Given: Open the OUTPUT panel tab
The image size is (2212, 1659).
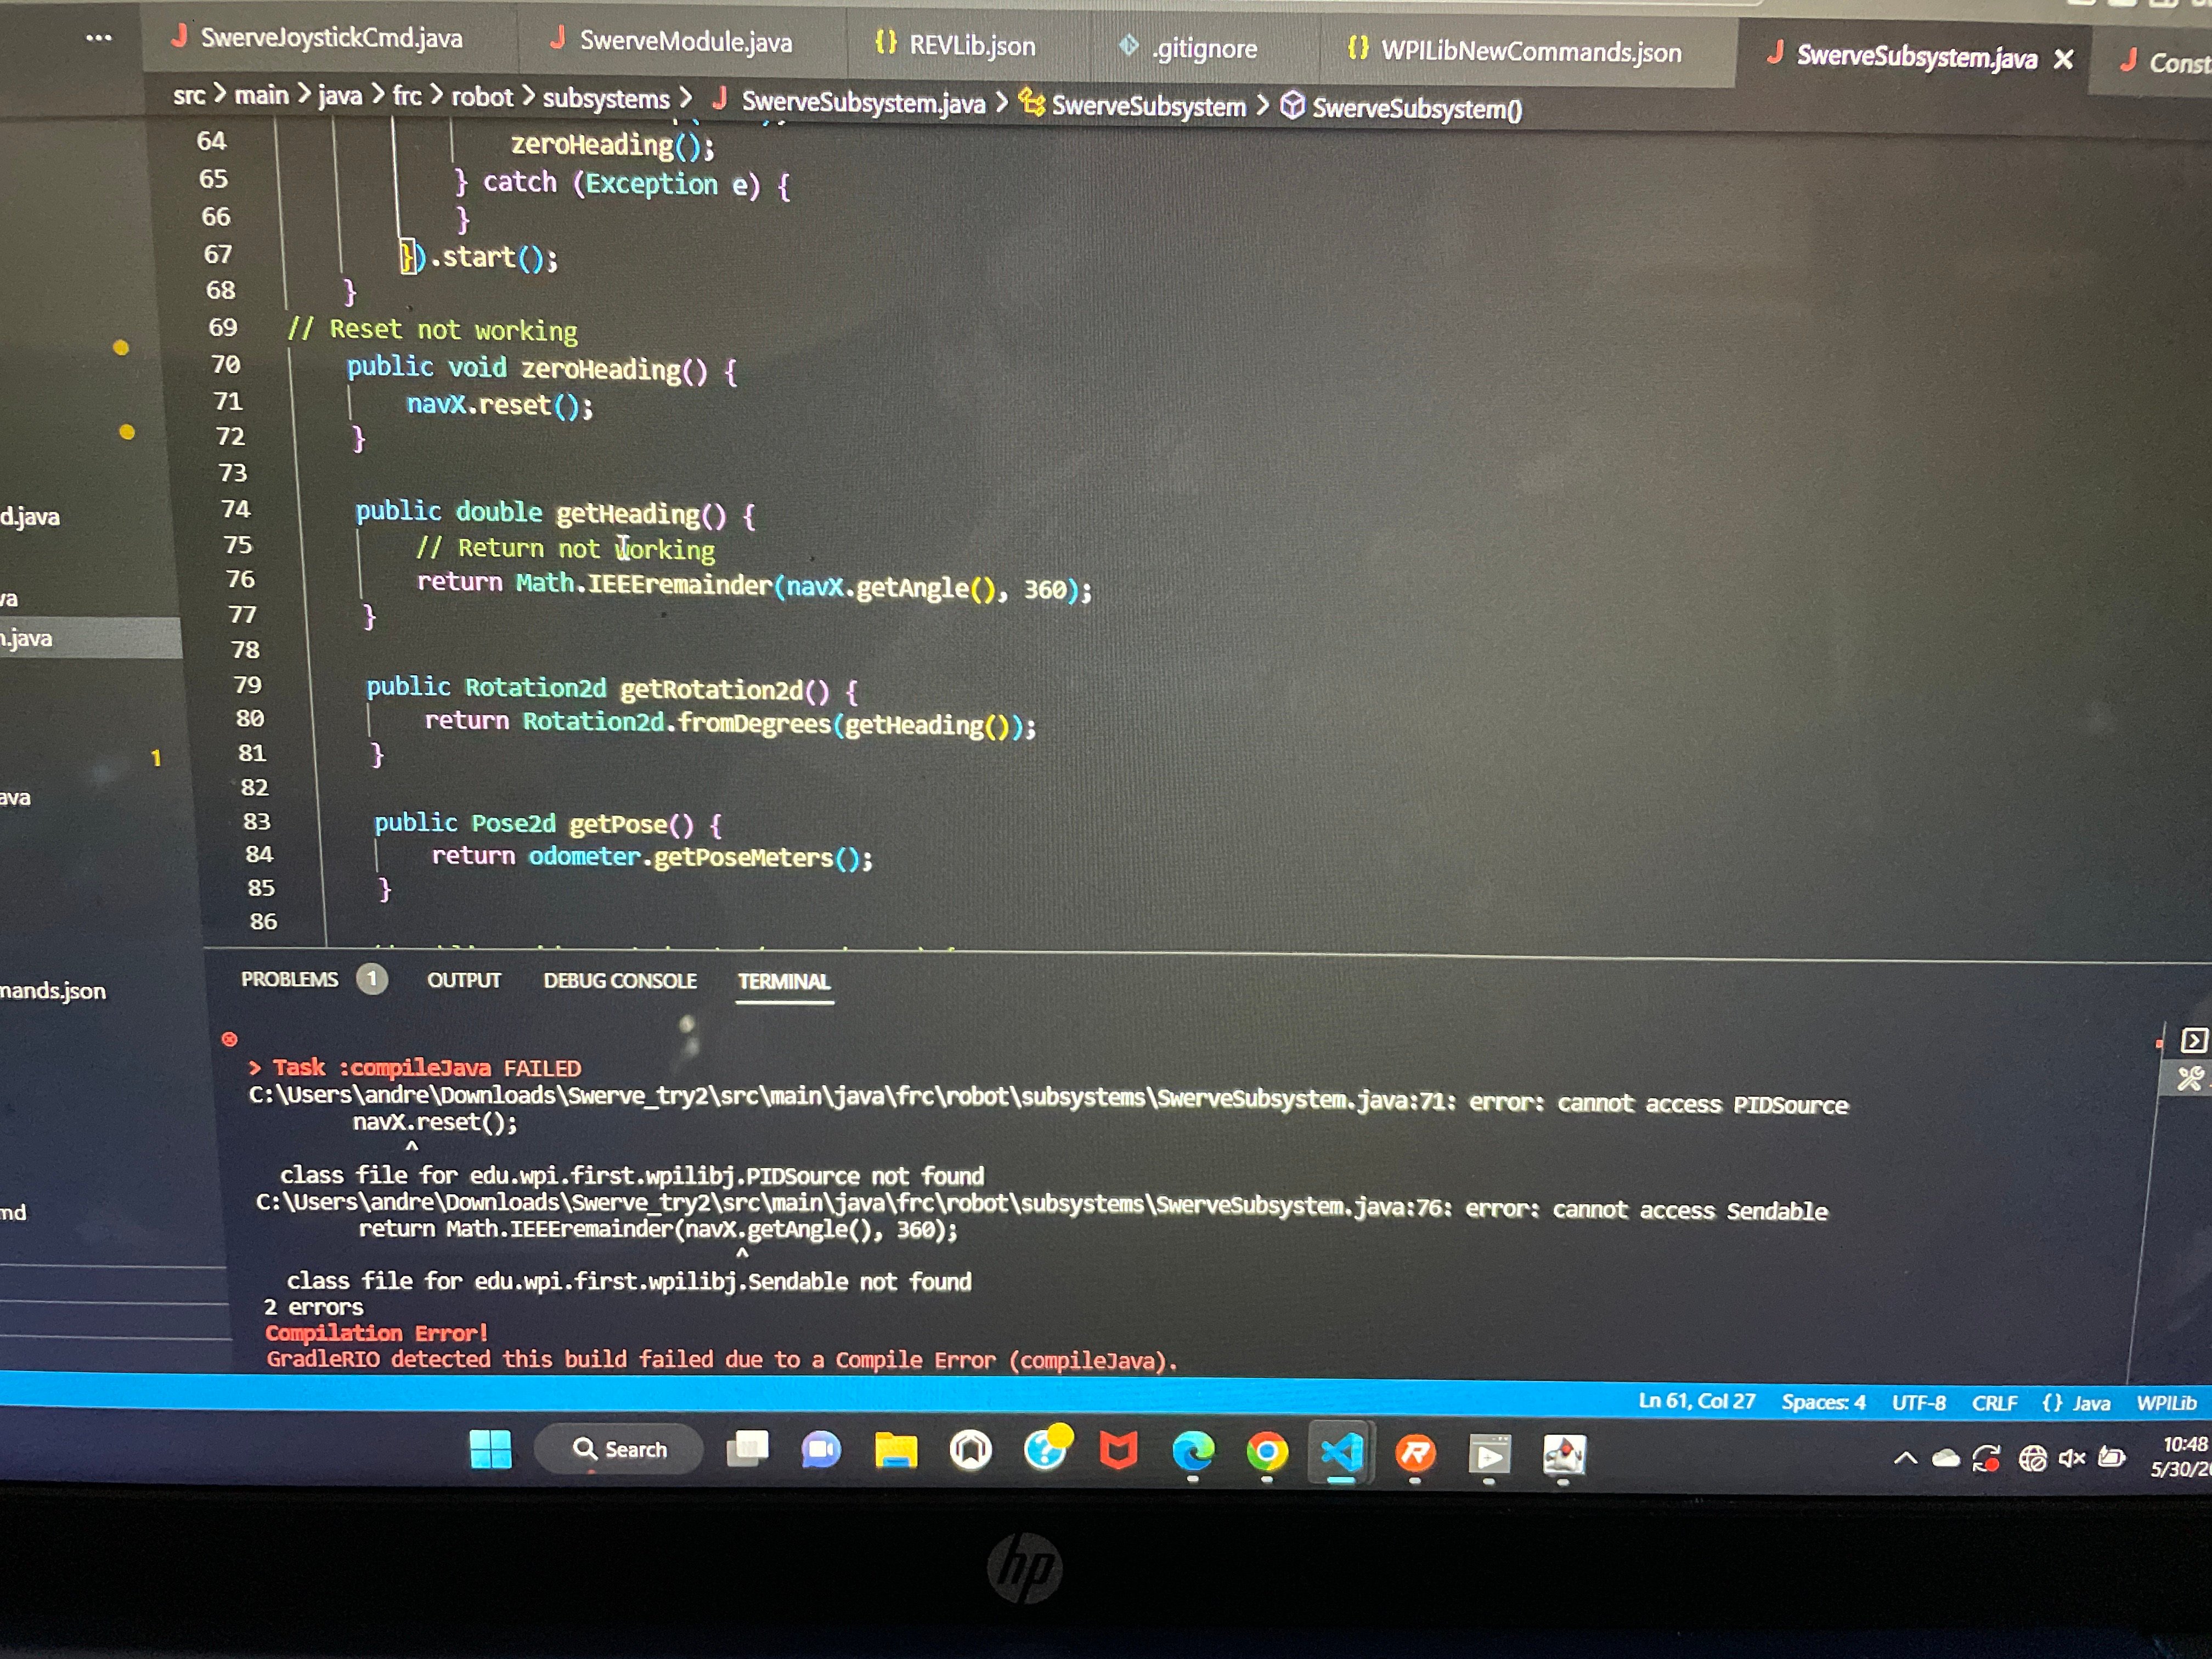Looking at the screenshot, I should pyautogui.click(x=464, y=980).
